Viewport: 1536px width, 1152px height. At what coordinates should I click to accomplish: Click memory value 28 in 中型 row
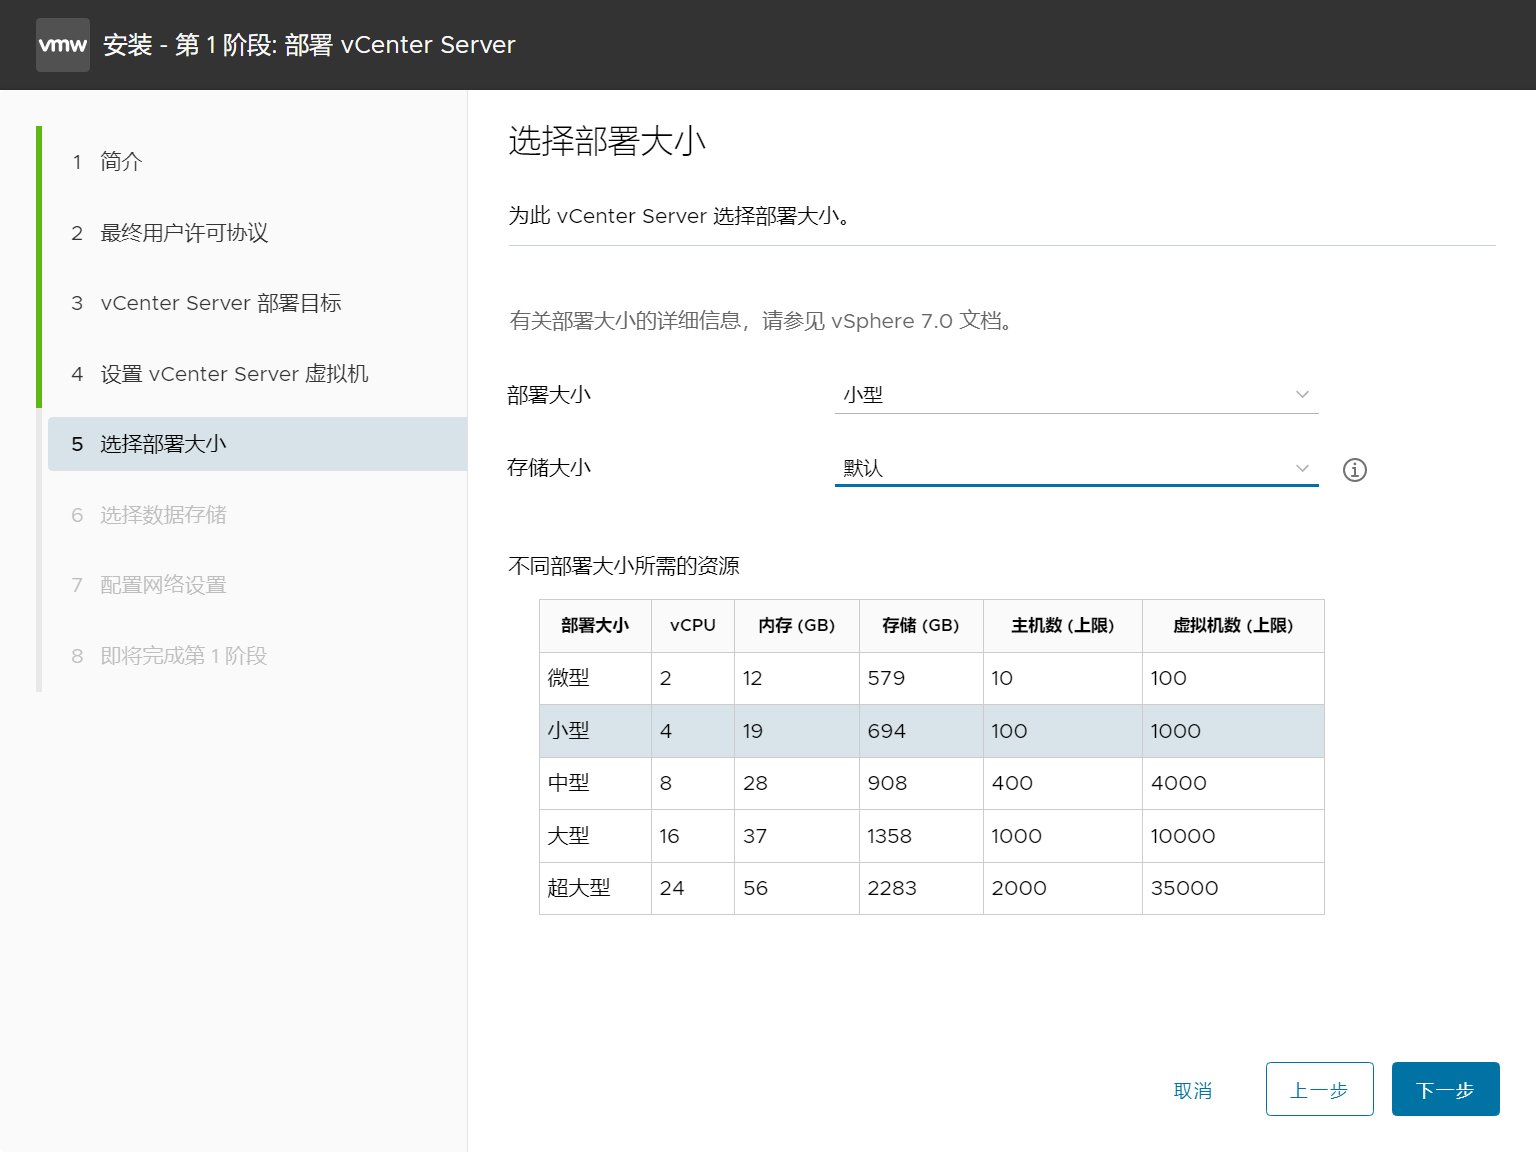click(x=755, y=783)
